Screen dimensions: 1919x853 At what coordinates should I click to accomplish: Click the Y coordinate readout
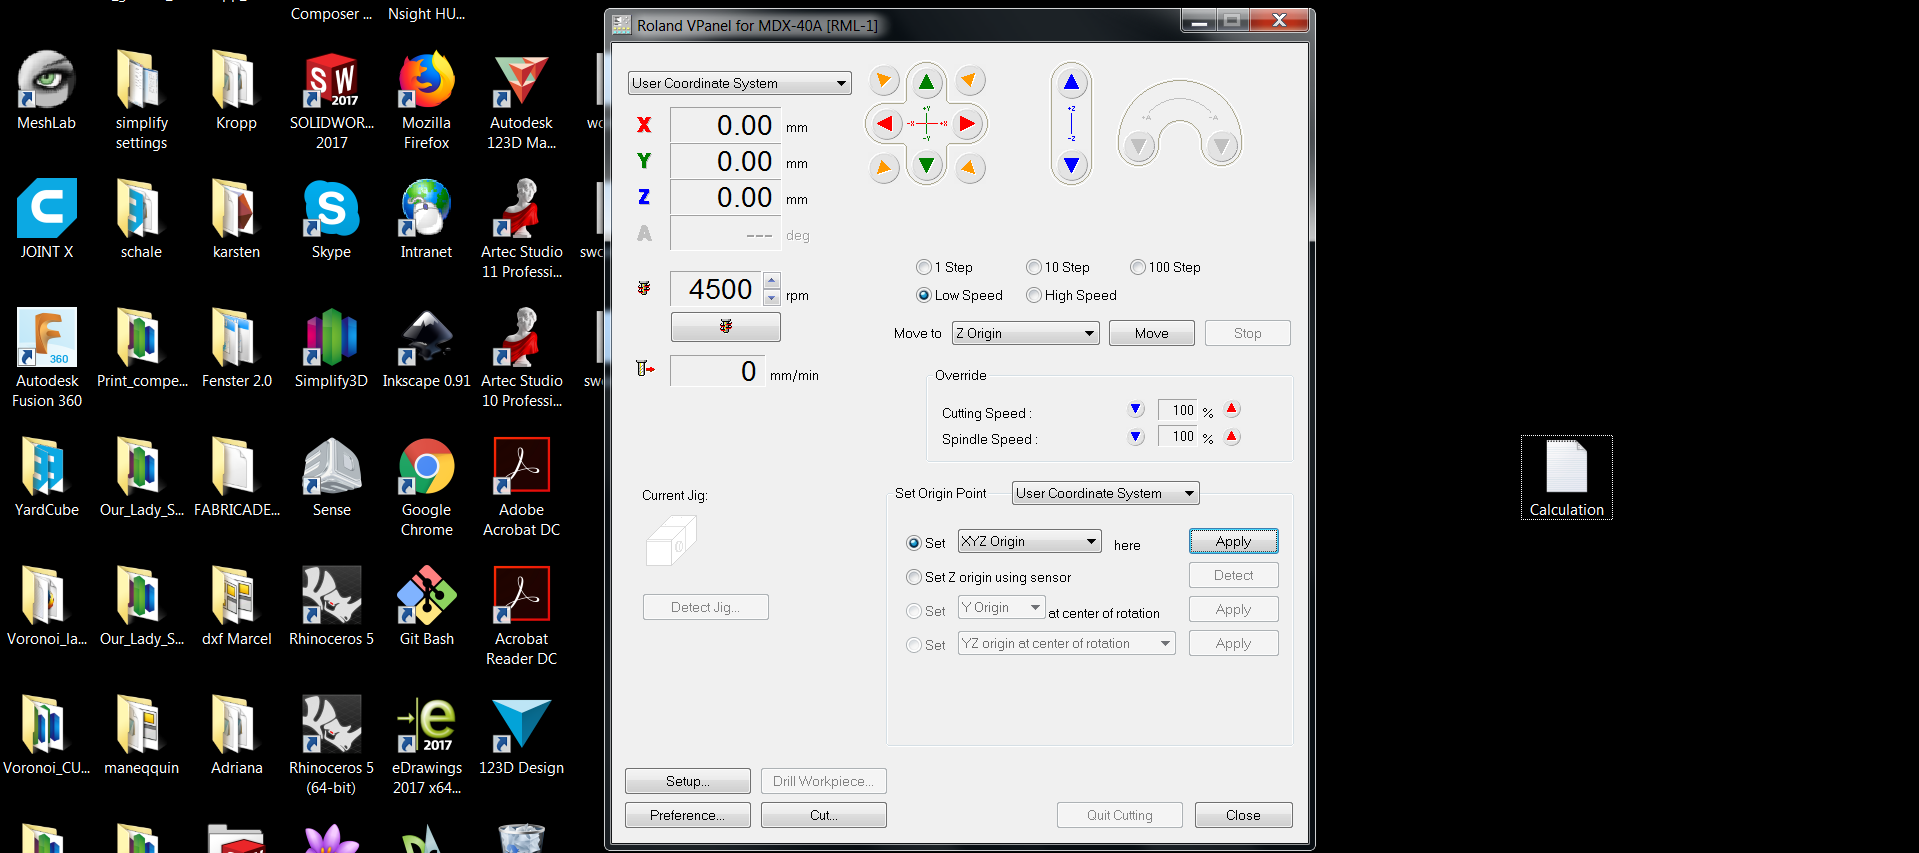tap(725, 161)
